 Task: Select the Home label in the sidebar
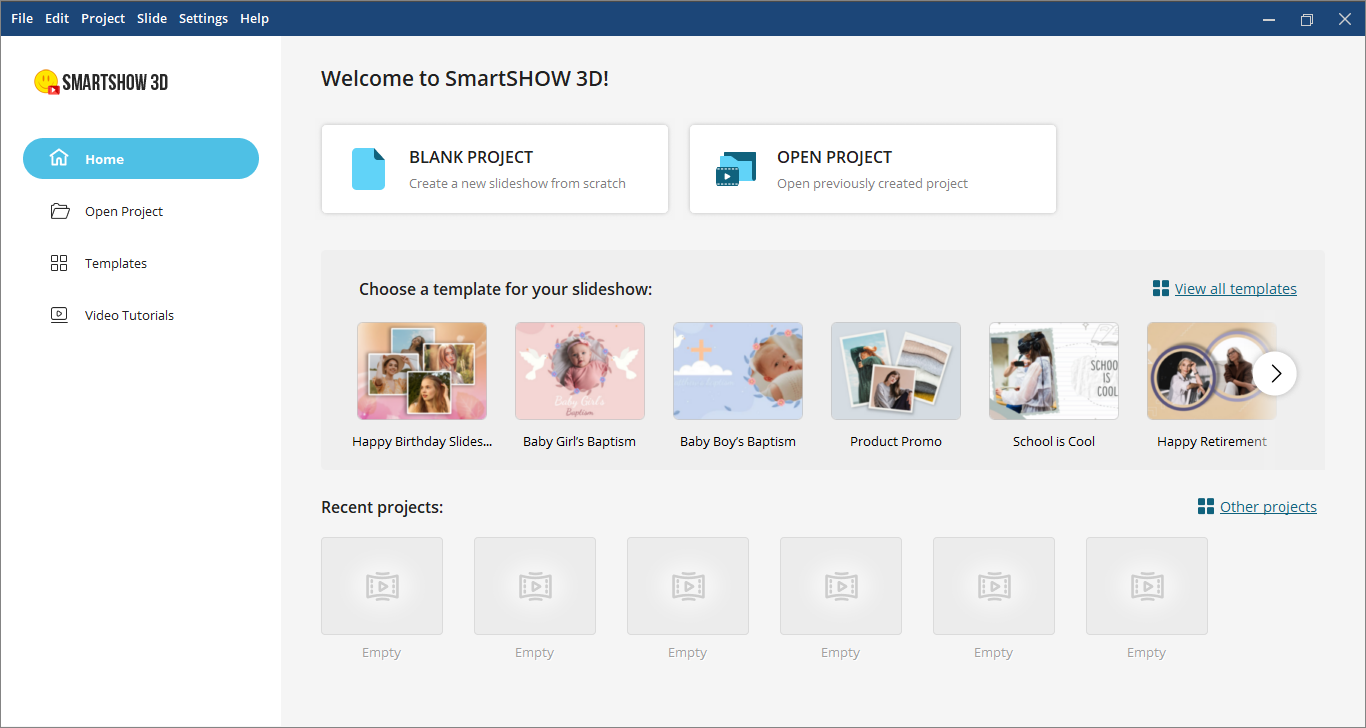(104, 159)
